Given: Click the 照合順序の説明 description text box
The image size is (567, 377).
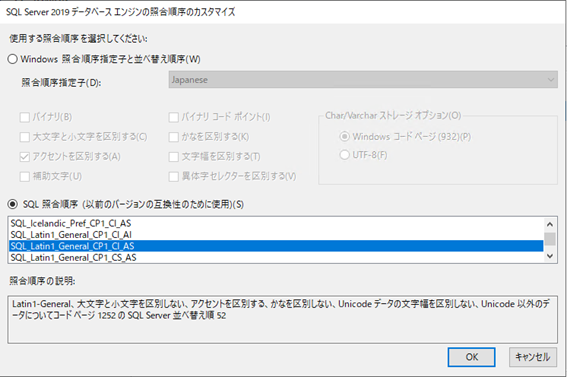Looking at the screenshot, I should point(282,319).
